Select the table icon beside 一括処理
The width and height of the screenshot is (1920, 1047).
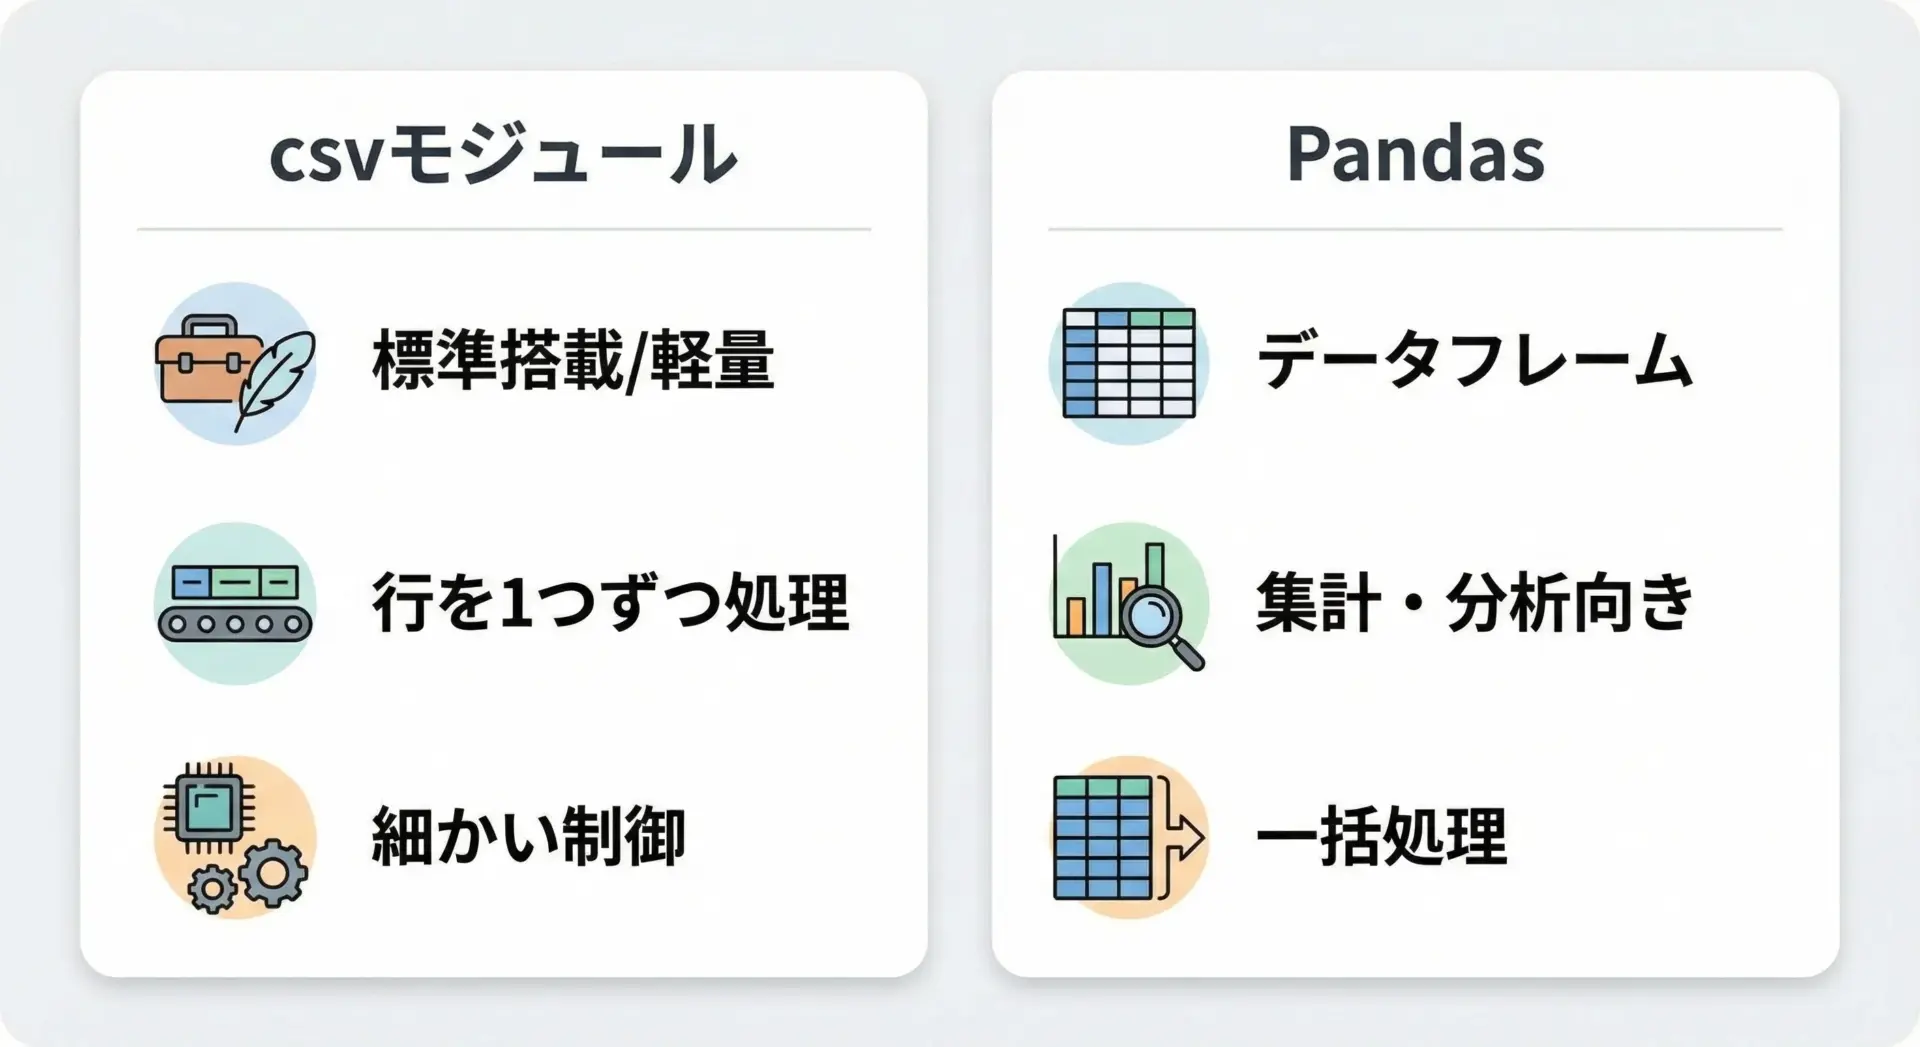click(1105, 838)
